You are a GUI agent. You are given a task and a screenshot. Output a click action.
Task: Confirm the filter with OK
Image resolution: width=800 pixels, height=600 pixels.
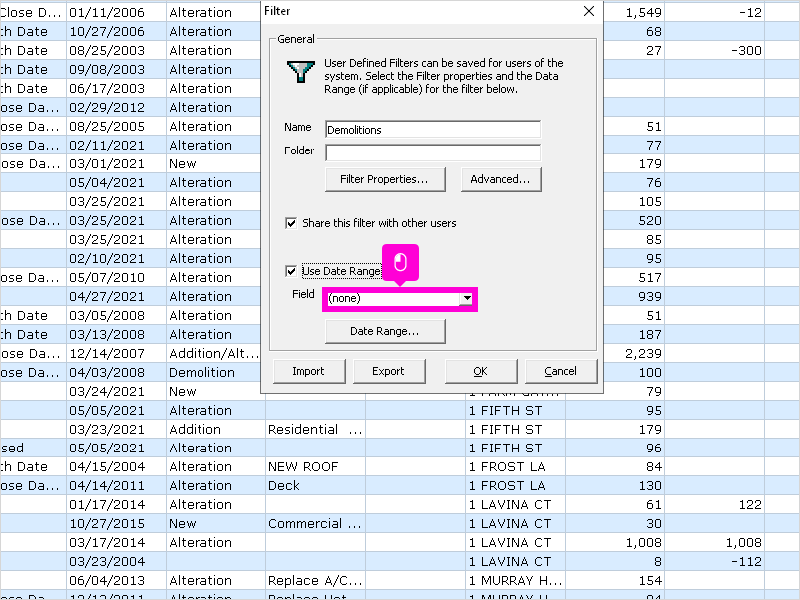click(481, 371)
